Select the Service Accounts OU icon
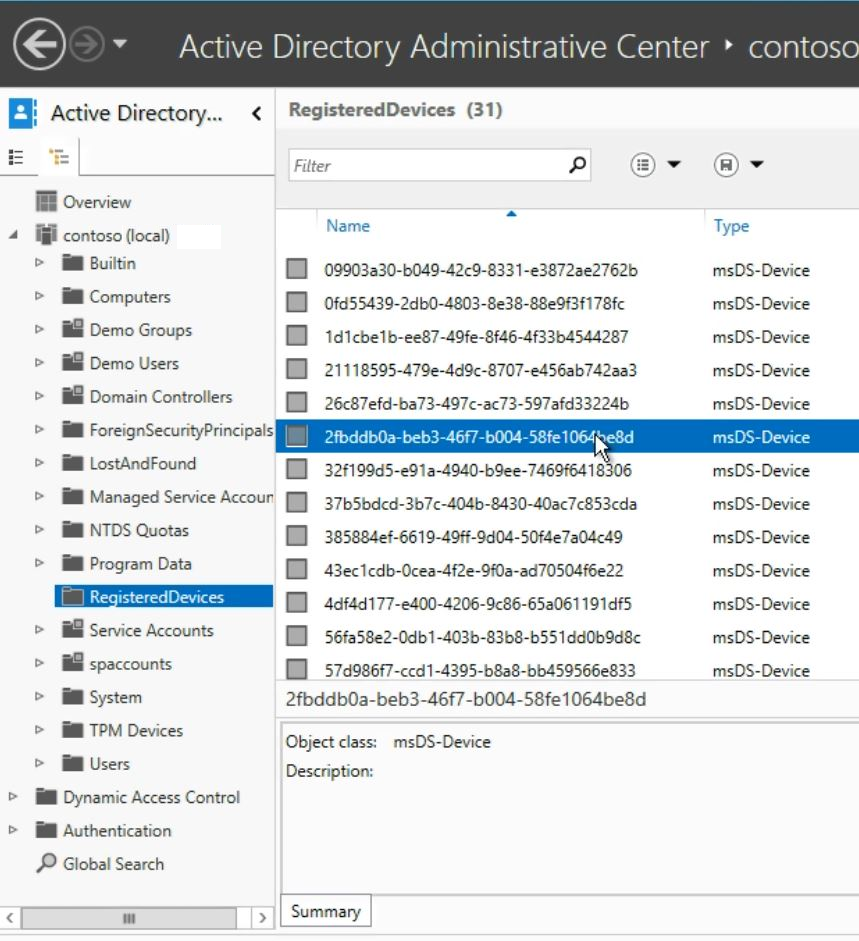The width and height of the screenshot is (859, 941). pos(73,629)
